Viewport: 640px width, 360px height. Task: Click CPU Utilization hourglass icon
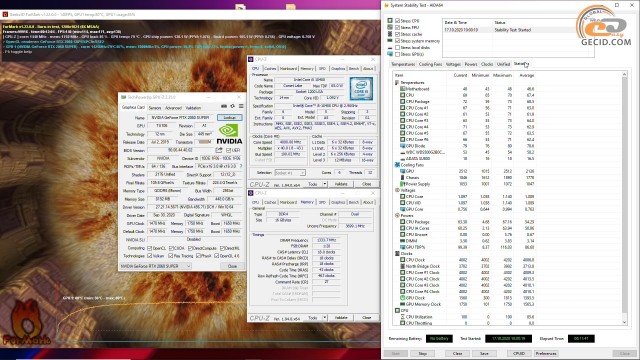[402, 317]
